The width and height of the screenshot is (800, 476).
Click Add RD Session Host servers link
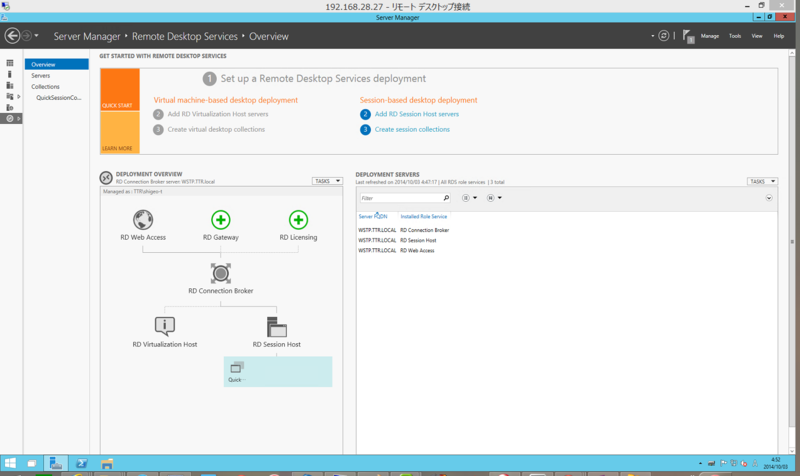click(417, 114)
